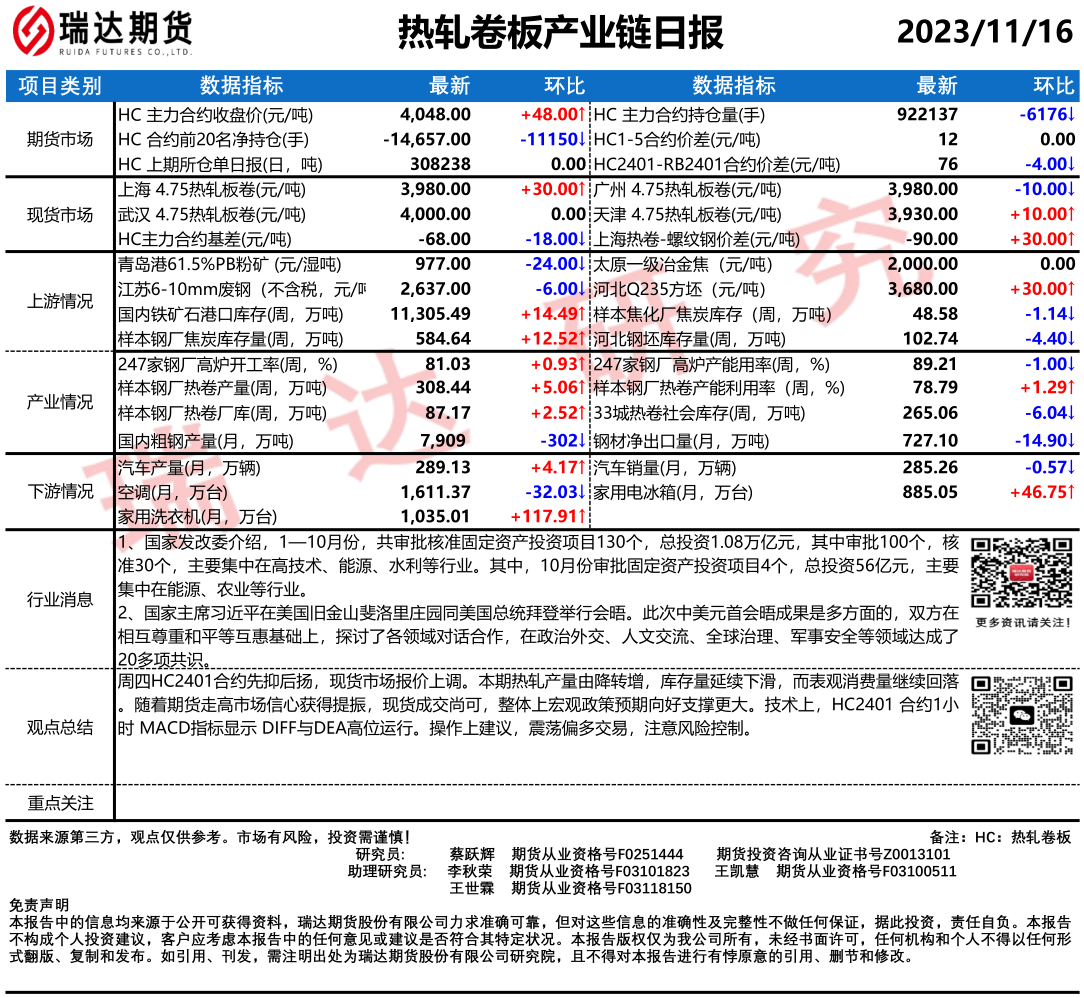Screen dimensions: 1084x998
Task: Click the report date 2023/11/16
Action: [984, 33]
